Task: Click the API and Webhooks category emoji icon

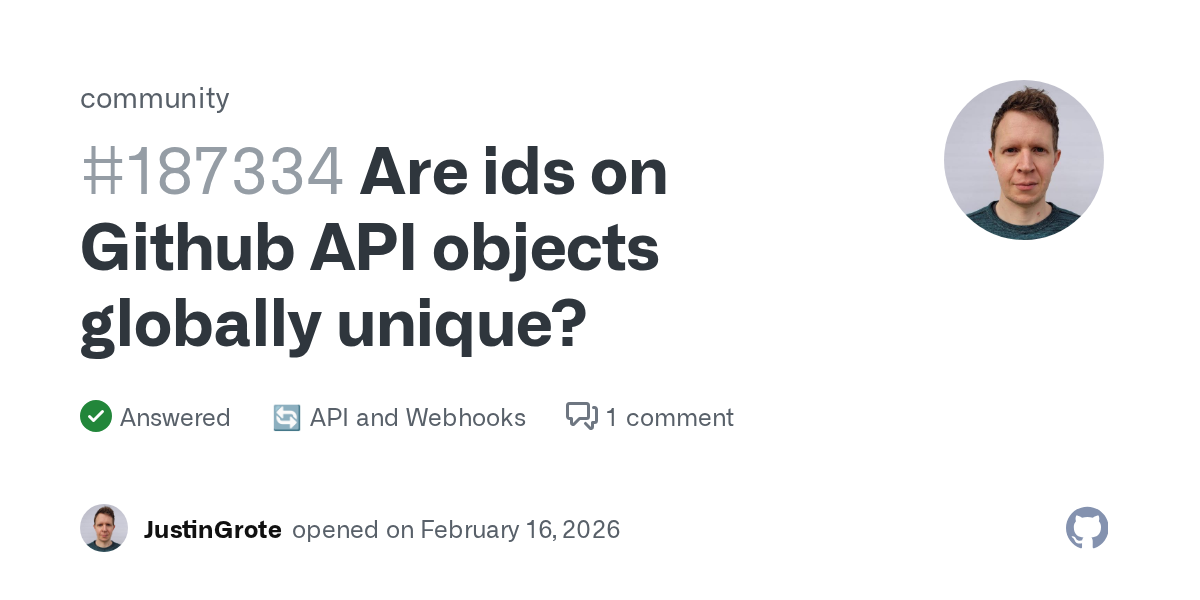Action: coord(287,418)
